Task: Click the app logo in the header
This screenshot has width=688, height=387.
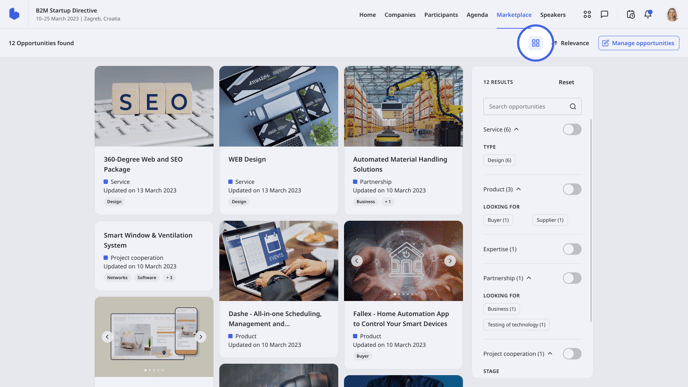Action: point(14,14)
